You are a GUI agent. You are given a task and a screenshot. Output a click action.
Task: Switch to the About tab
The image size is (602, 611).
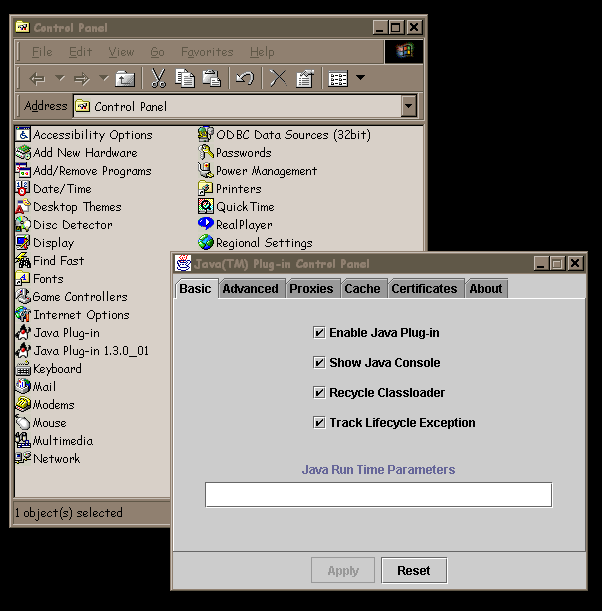pyautogui.click(x=485, y=289)
